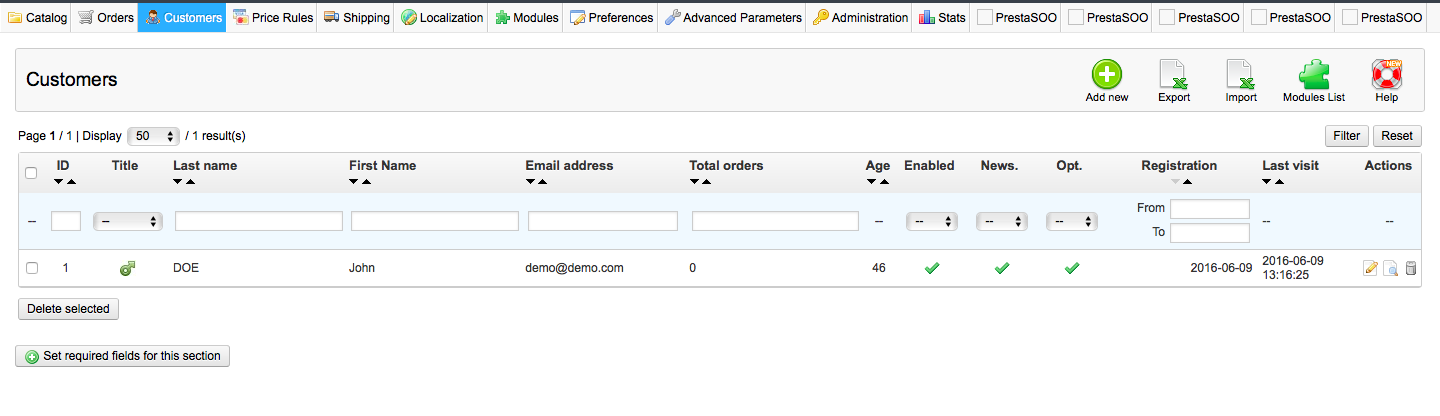Open the Advanced Parameters menu tab
The width and height of the screenshot is (1440, 416).
pos(732,17)
